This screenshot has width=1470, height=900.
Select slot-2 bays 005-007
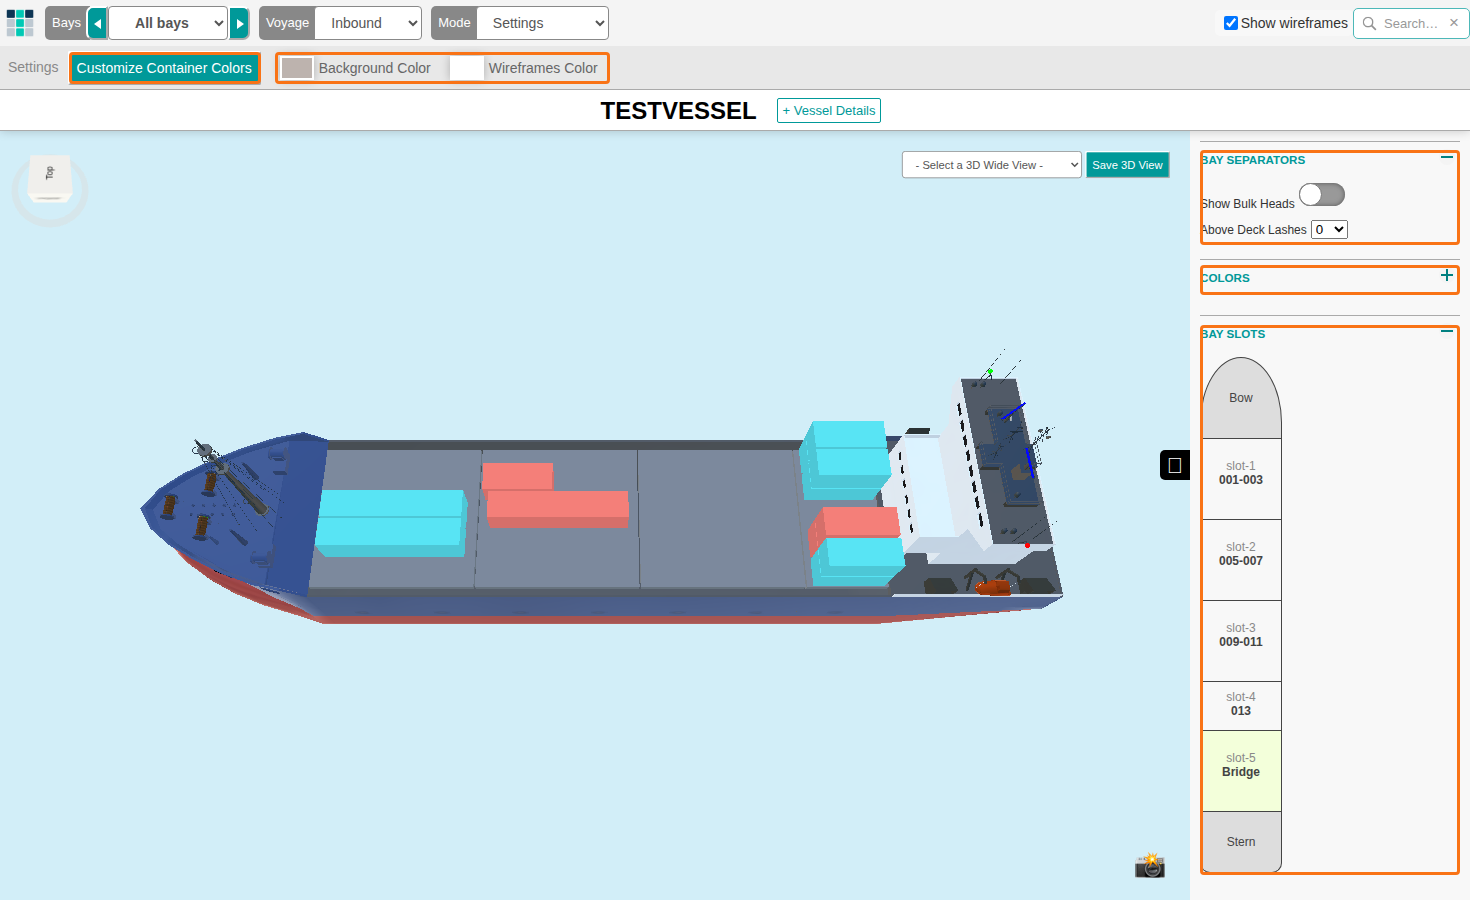pyautogui.click(x=1241, y=560)
